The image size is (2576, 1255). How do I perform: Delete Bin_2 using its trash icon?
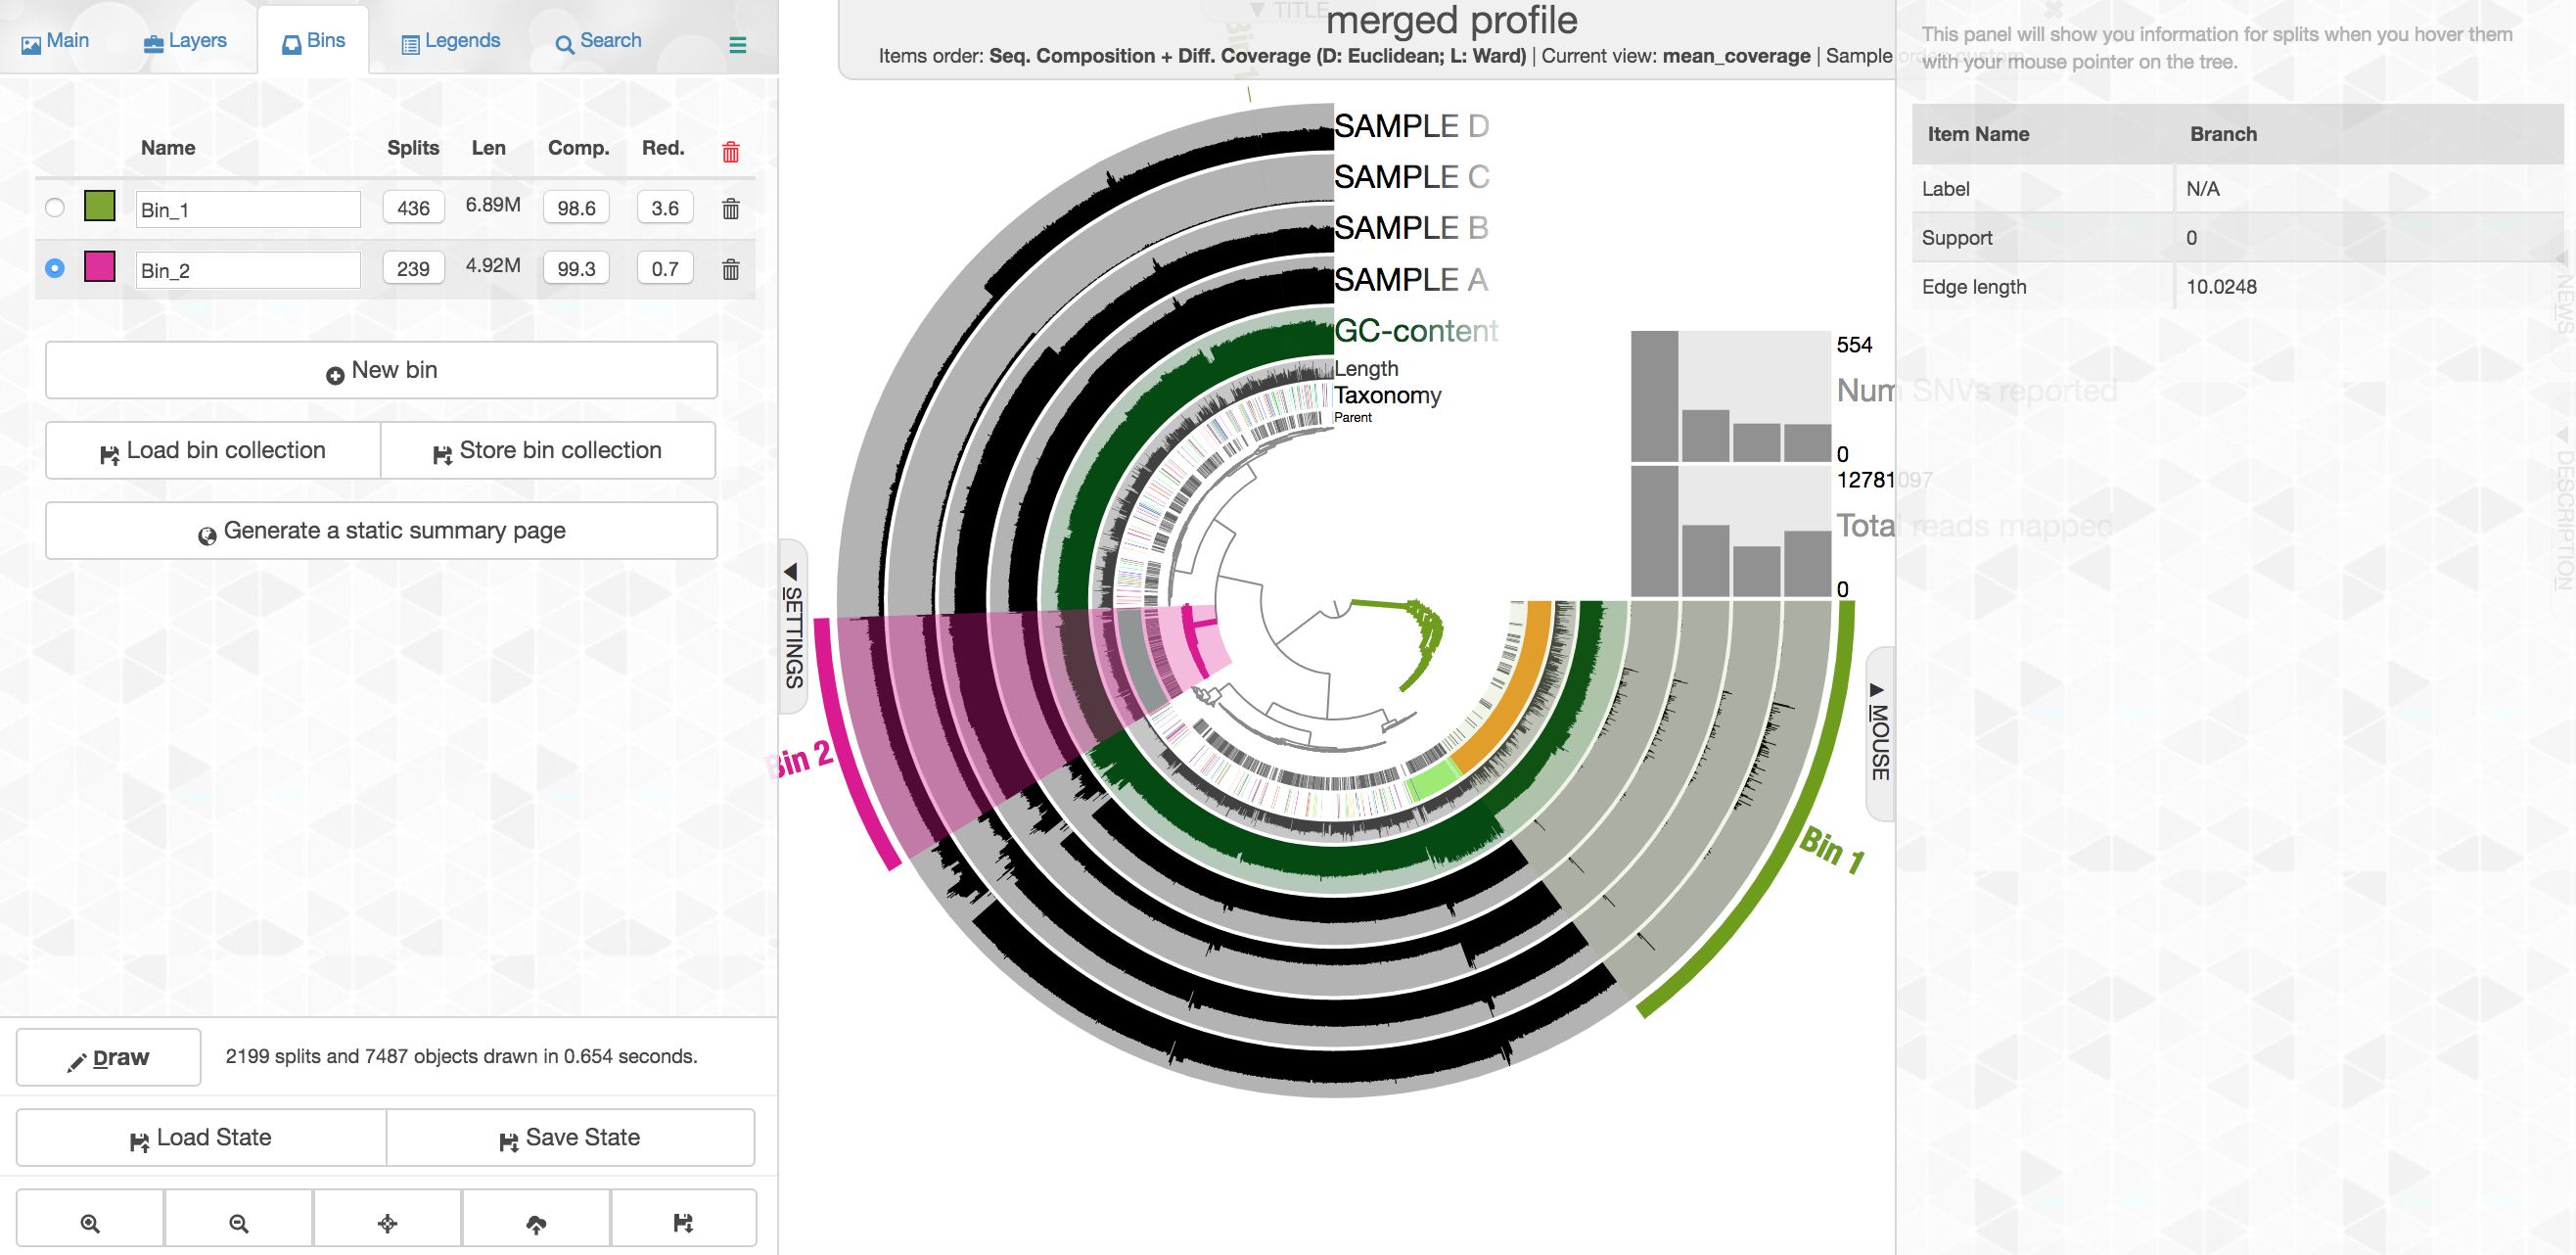730,269
